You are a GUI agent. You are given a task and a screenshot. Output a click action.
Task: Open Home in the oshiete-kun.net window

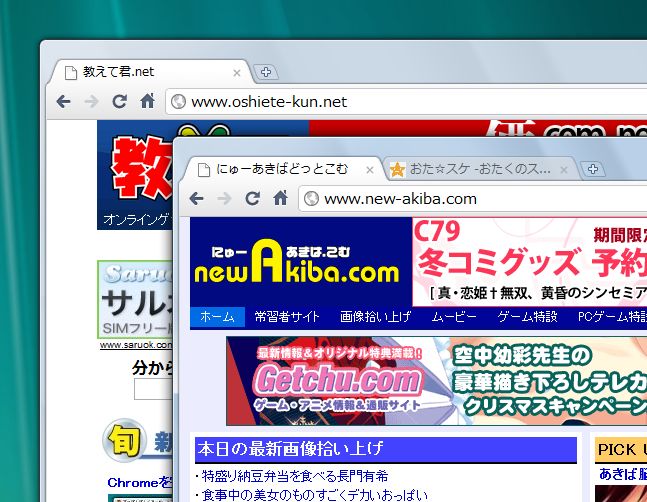[147, 101]
